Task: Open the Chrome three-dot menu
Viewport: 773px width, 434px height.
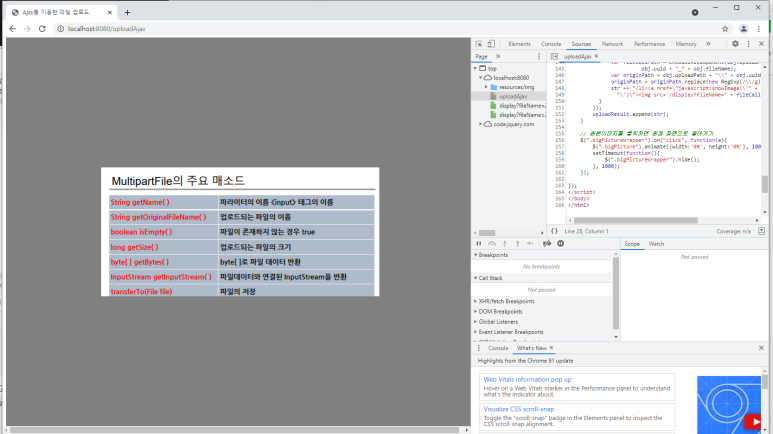Action: pos(759,29)
